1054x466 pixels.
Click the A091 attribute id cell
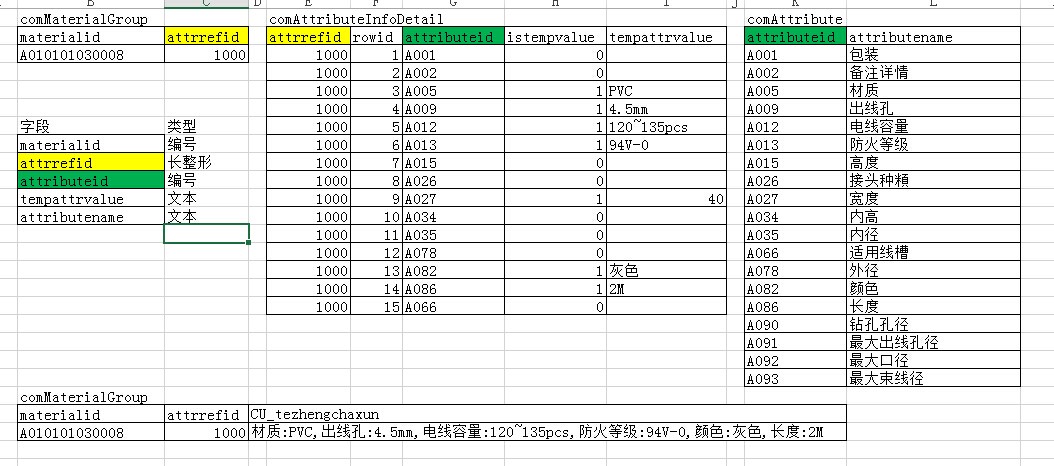[x=796, y=343]
